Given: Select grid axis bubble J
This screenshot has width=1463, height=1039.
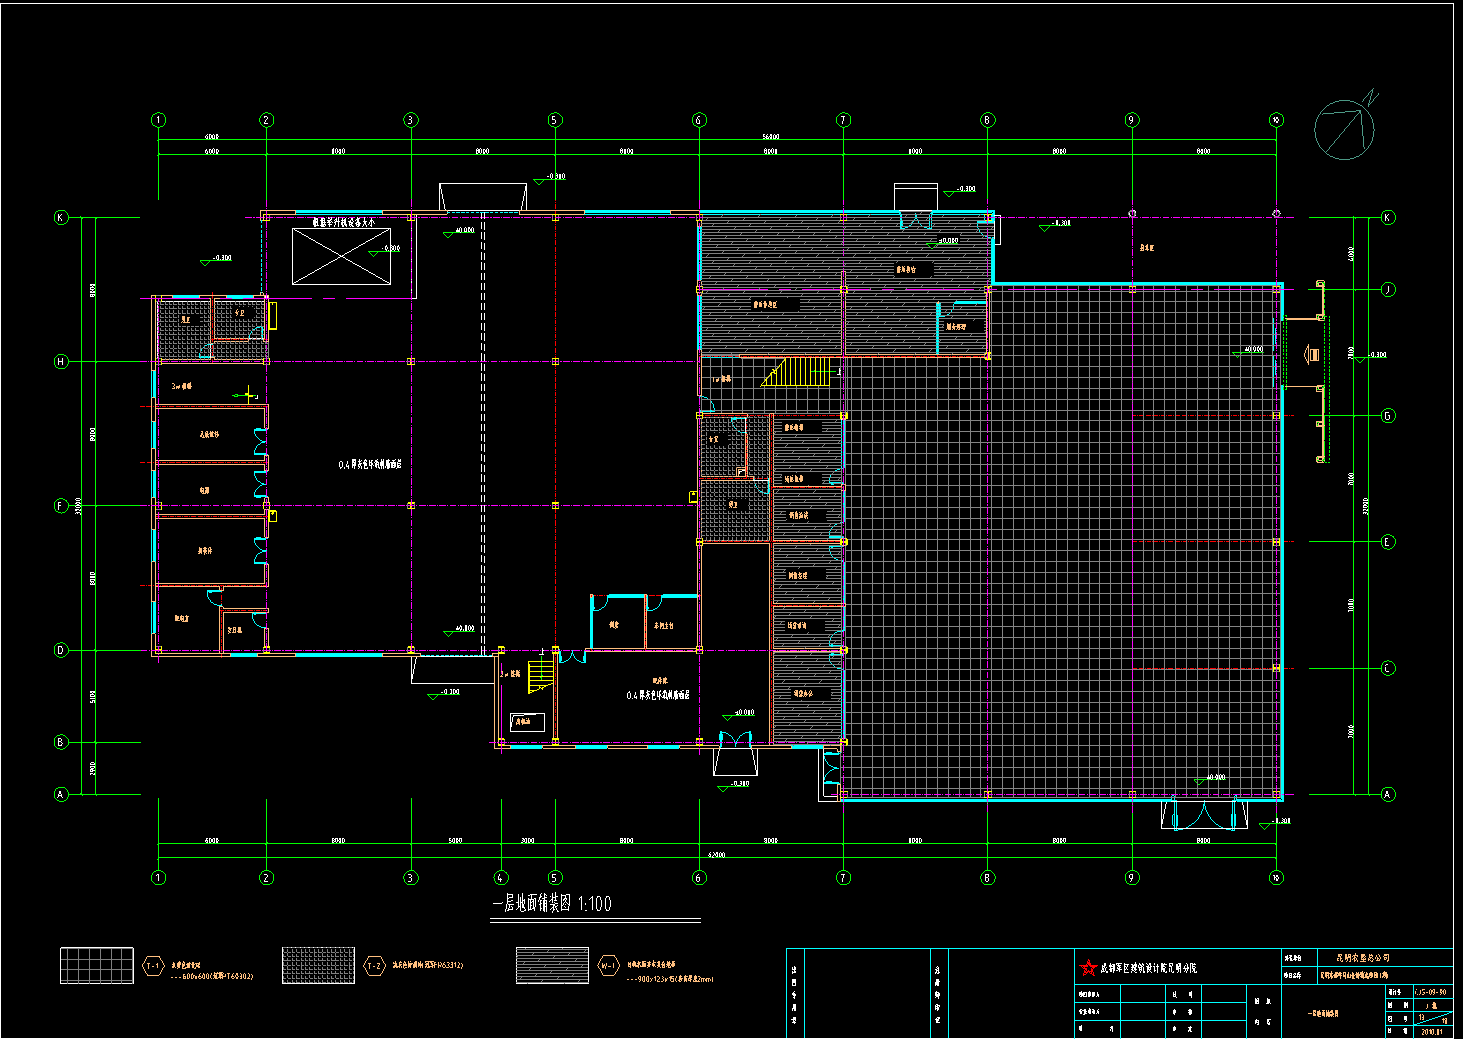Looking at the screenshot, I should click(1388, 289).
